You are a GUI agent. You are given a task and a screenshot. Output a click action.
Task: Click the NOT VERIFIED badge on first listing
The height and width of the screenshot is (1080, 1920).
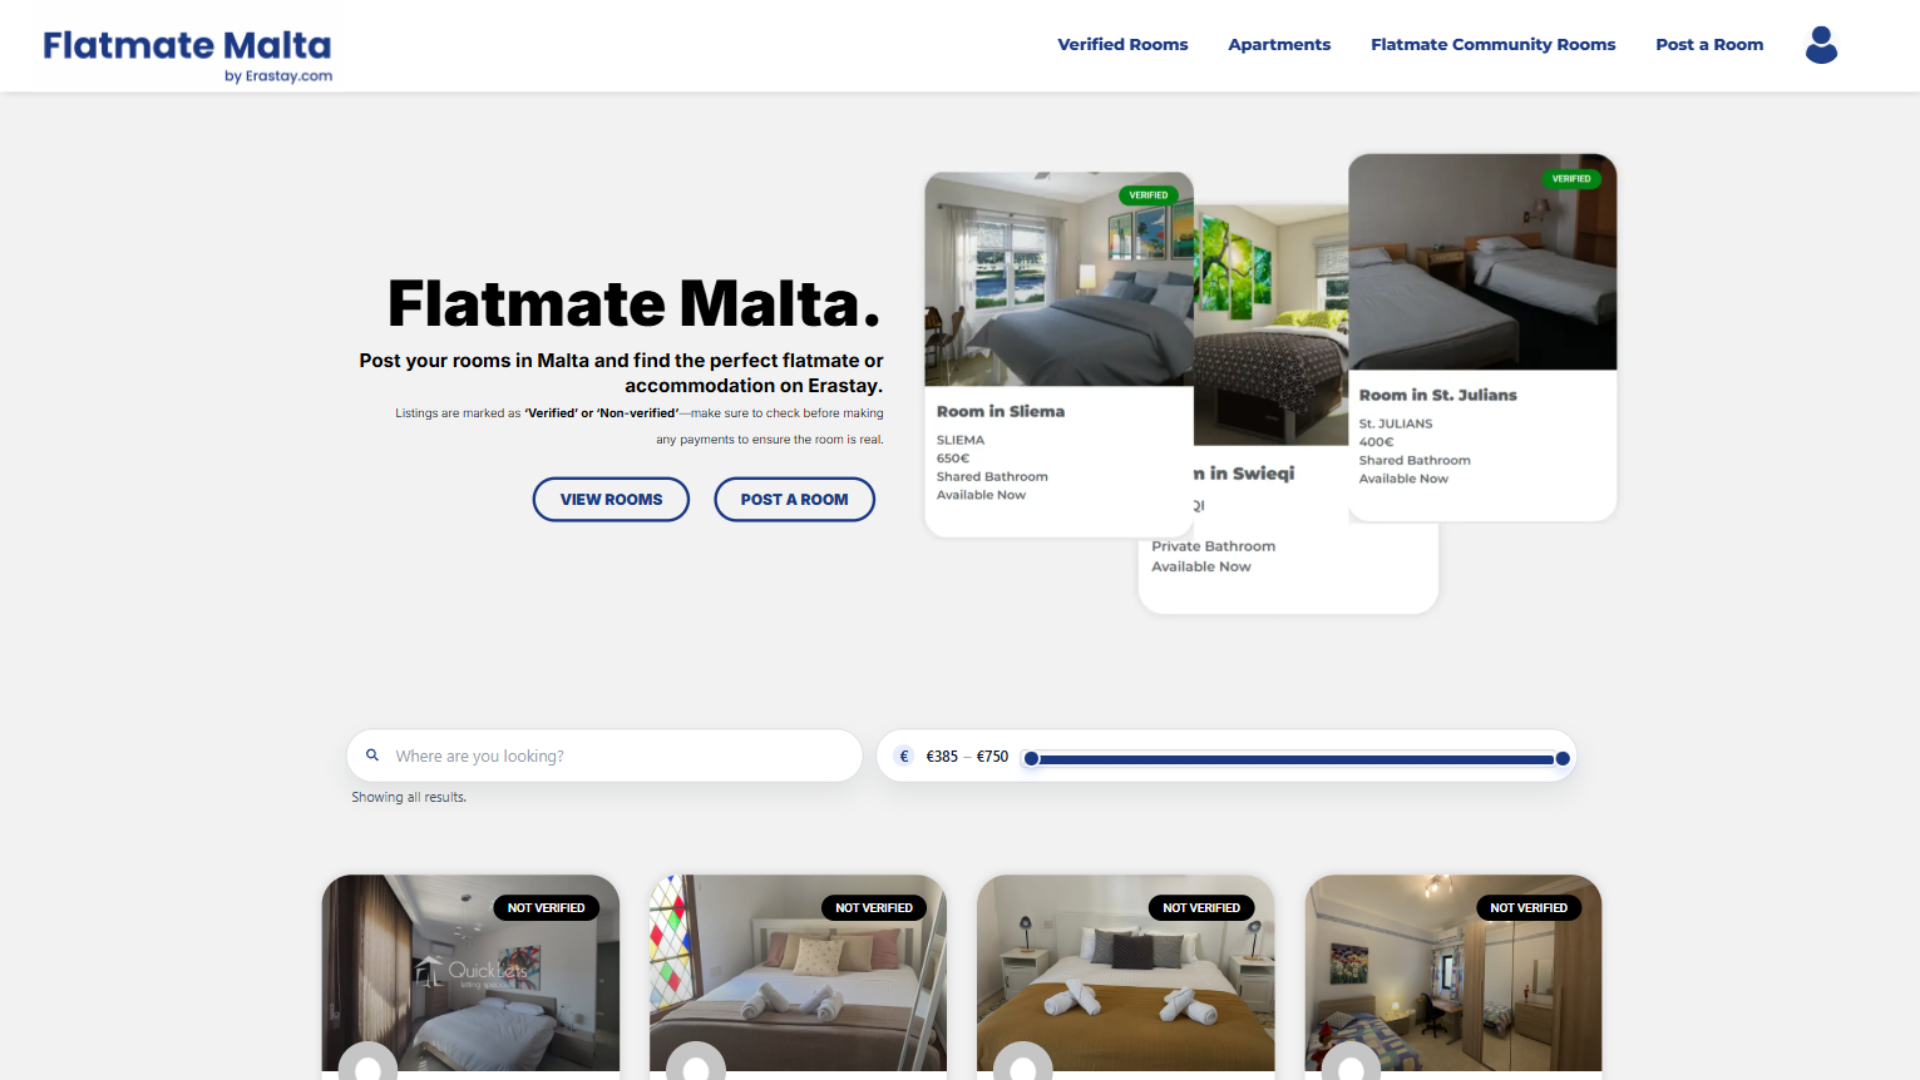pos(548,907)
